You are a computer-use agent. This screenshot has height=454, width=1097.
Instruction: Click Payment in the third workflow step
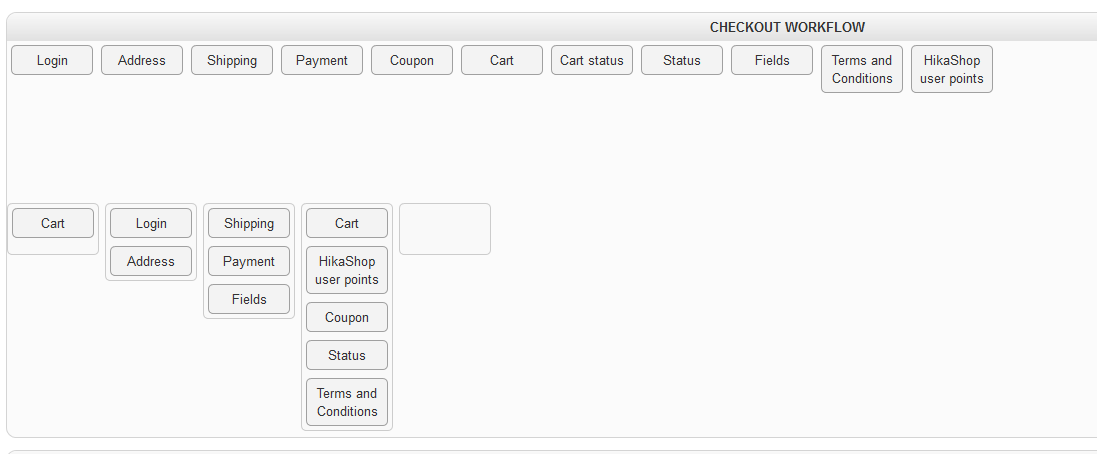249,261
